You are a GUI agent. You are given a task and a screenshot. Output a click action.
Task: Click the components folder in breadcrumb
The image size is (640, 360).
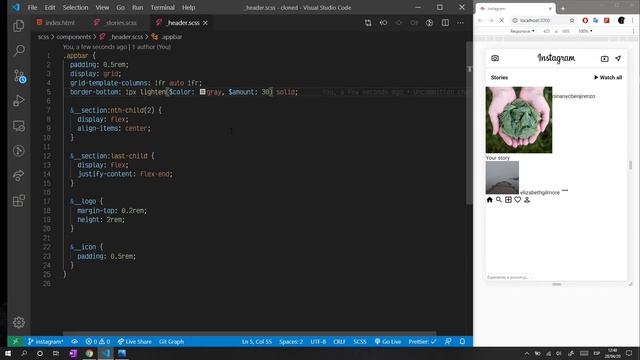tap(73, 37)
